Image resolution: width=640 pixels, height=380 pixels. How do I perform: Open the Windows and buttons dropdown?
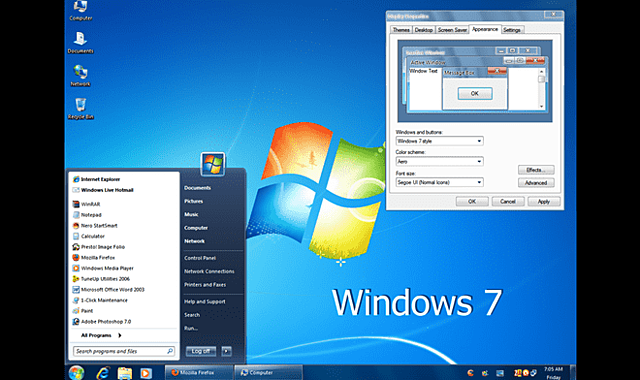tap(439, 141)
